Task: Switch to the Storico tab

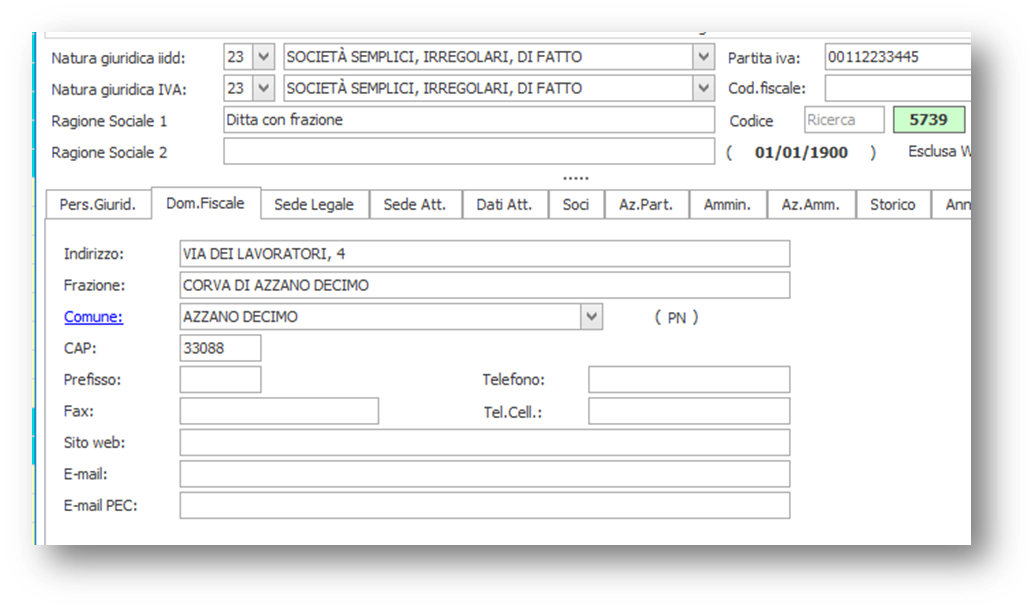Action: point(893,204)
